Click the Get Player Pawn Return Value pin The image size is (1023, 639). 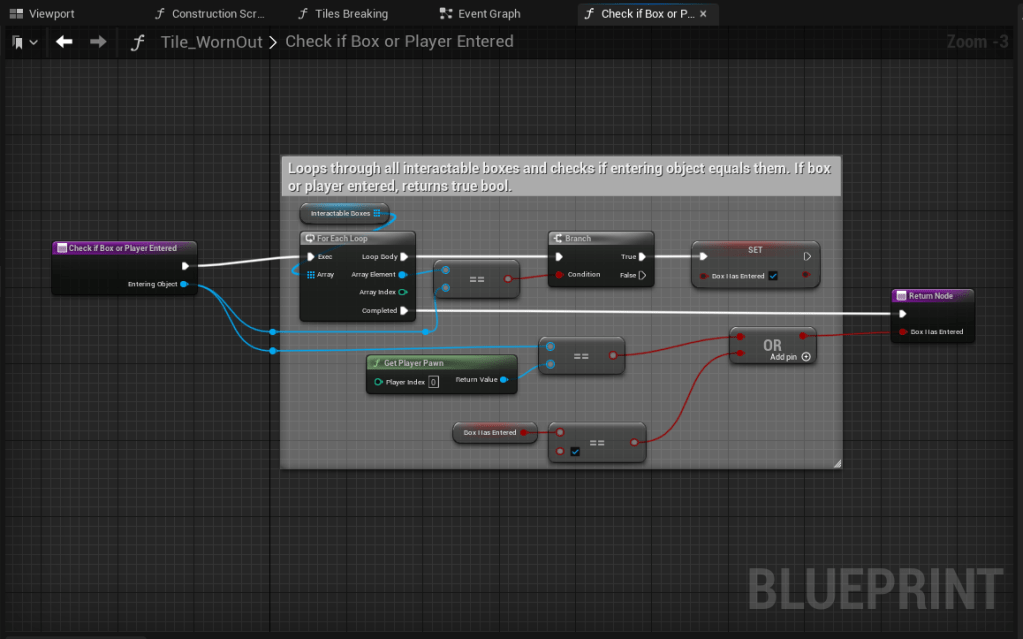pyautogui.click(x=504, y=380)
